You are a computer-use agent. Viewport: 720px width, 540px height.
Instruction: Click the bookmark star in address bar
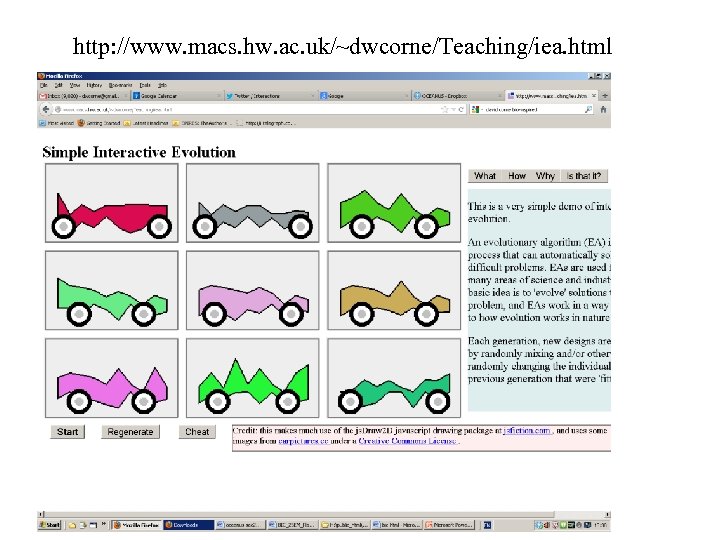tap(444, 109)
